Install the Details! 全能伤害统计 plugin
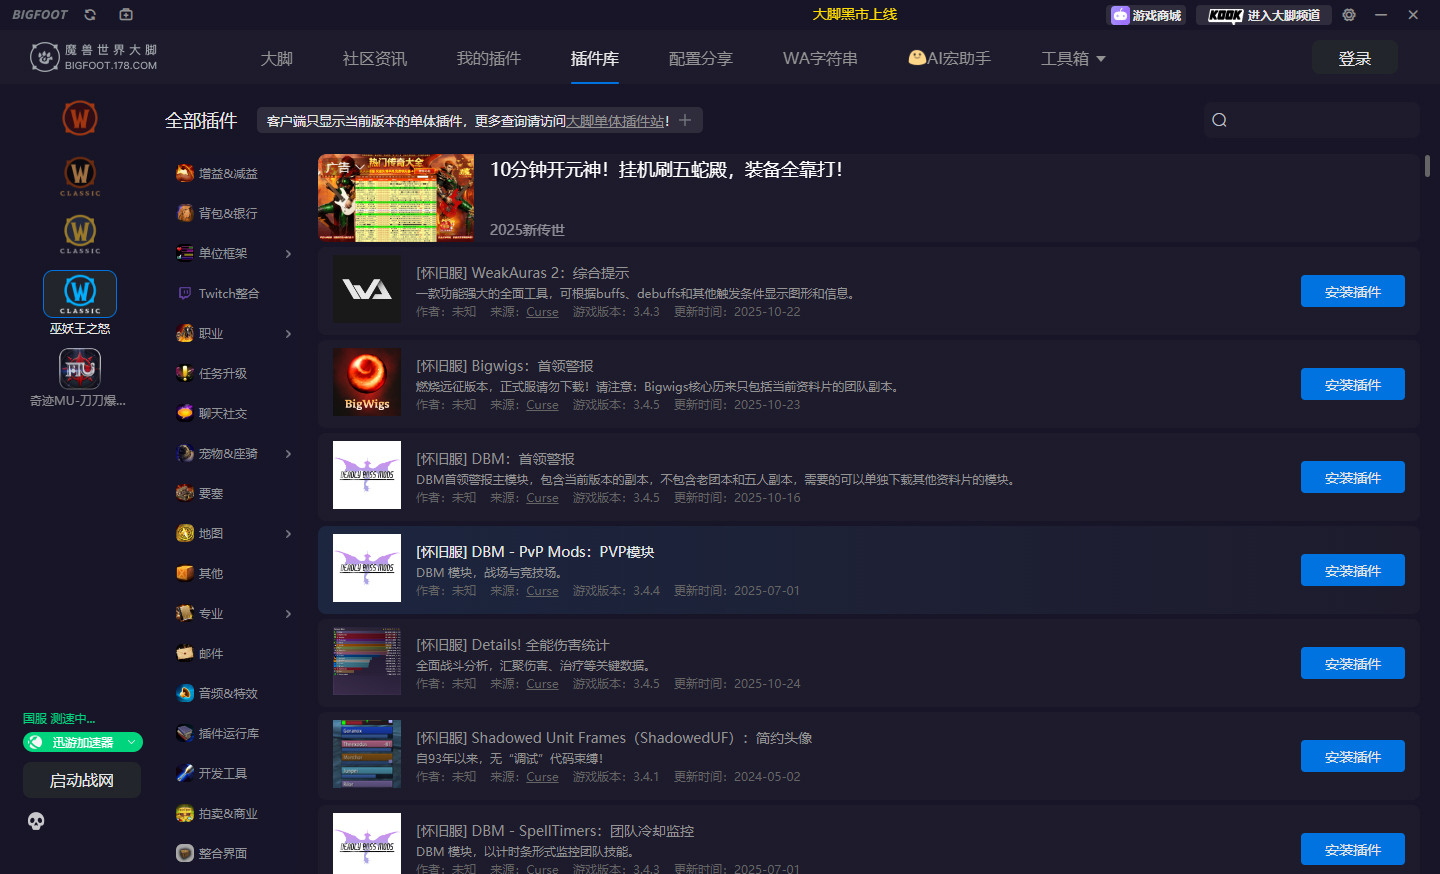Image resolution: width=1440 pixels, height=874 pixels. [x=1353, y=663]
